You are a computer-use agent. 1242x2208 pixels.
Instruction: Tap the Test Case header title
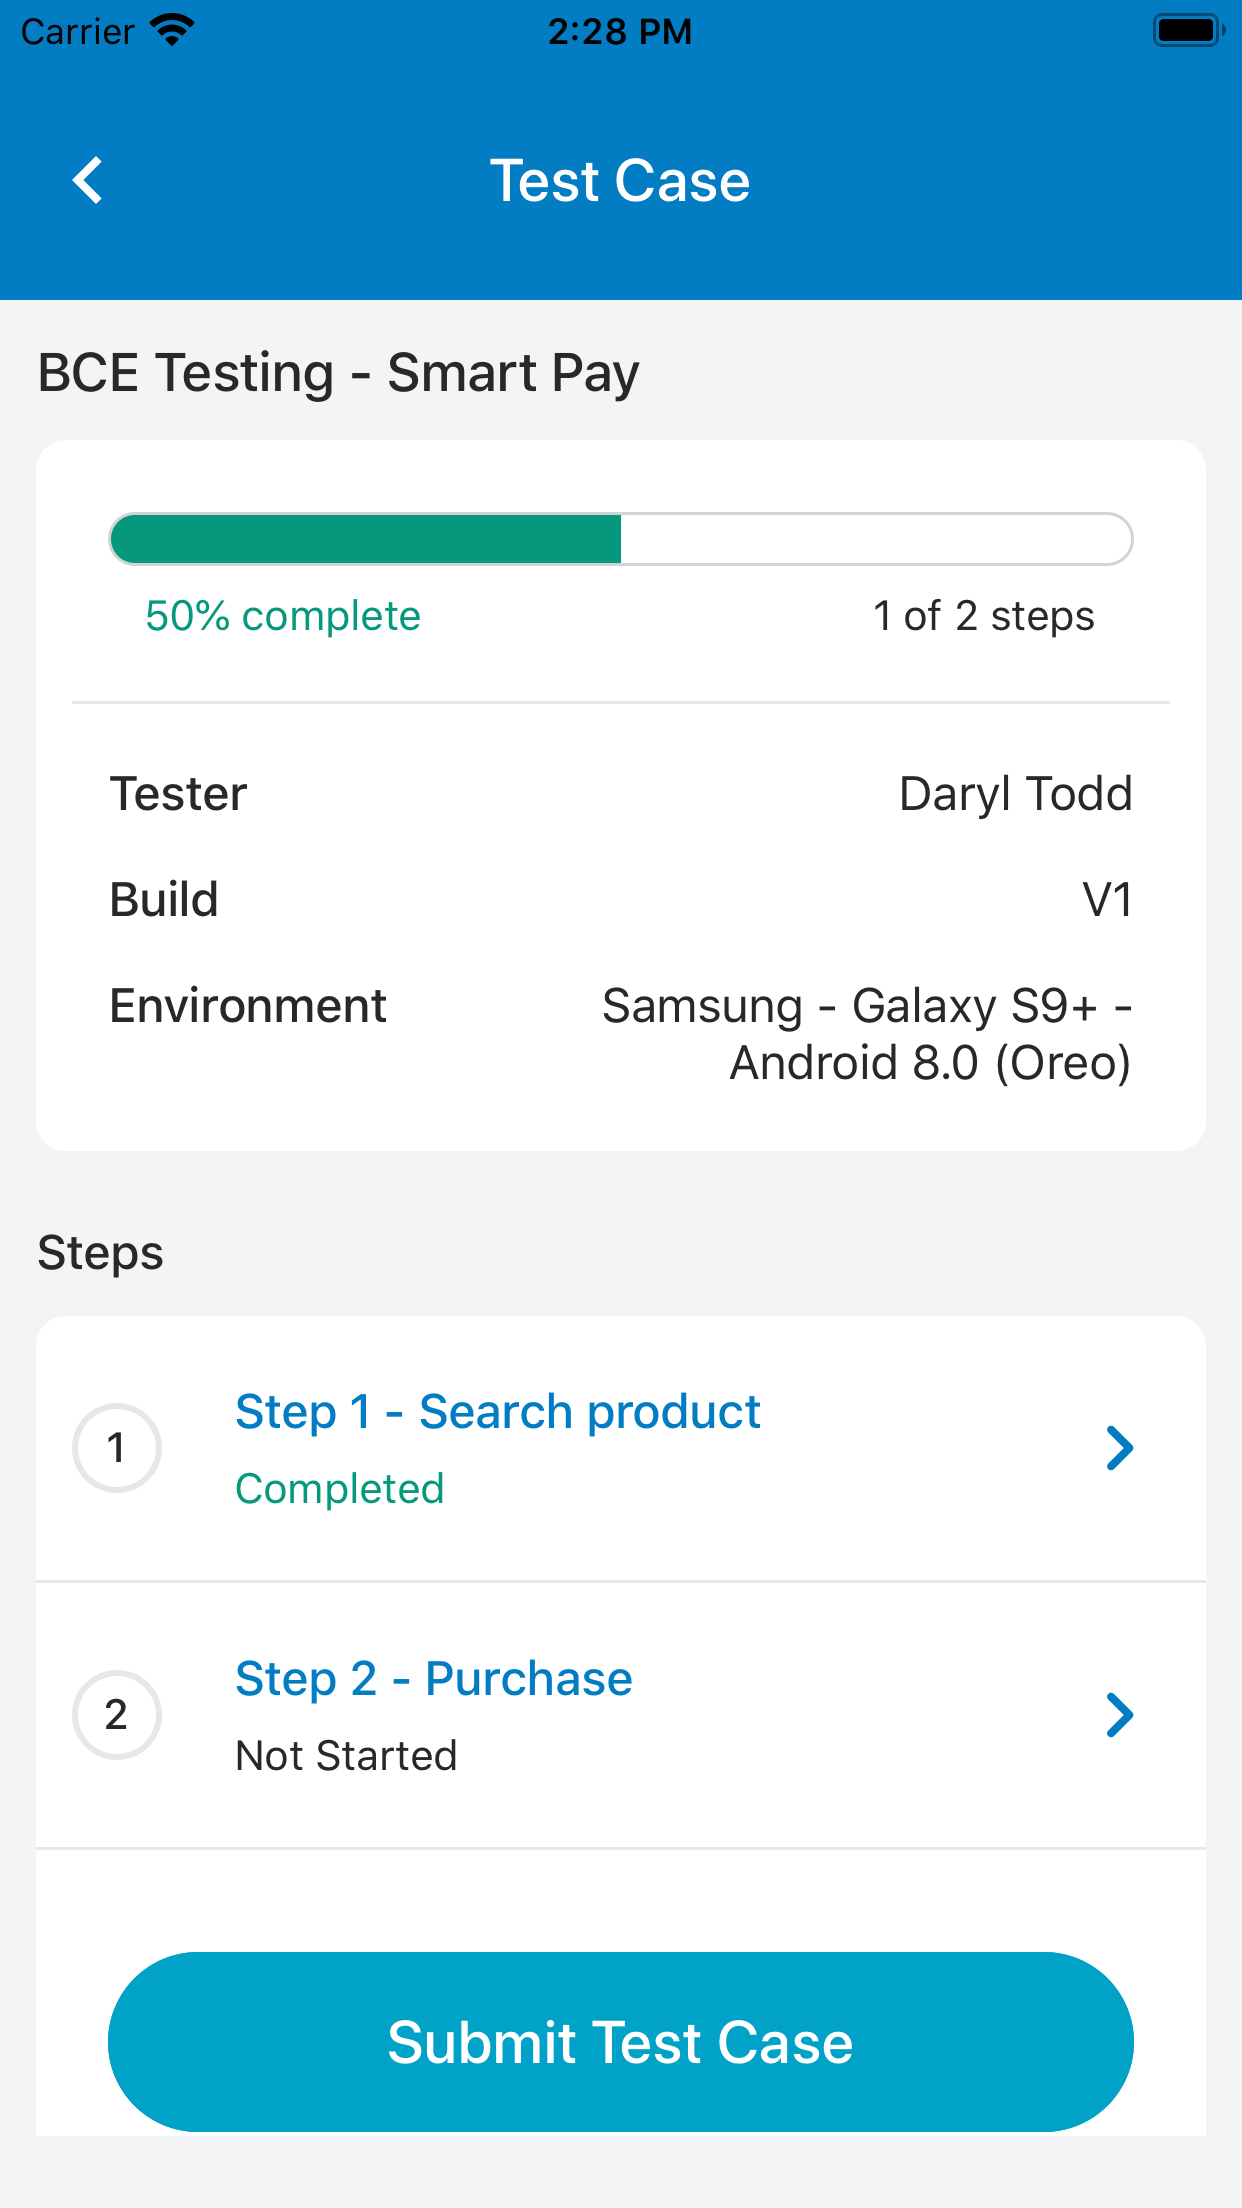(620, 181)
